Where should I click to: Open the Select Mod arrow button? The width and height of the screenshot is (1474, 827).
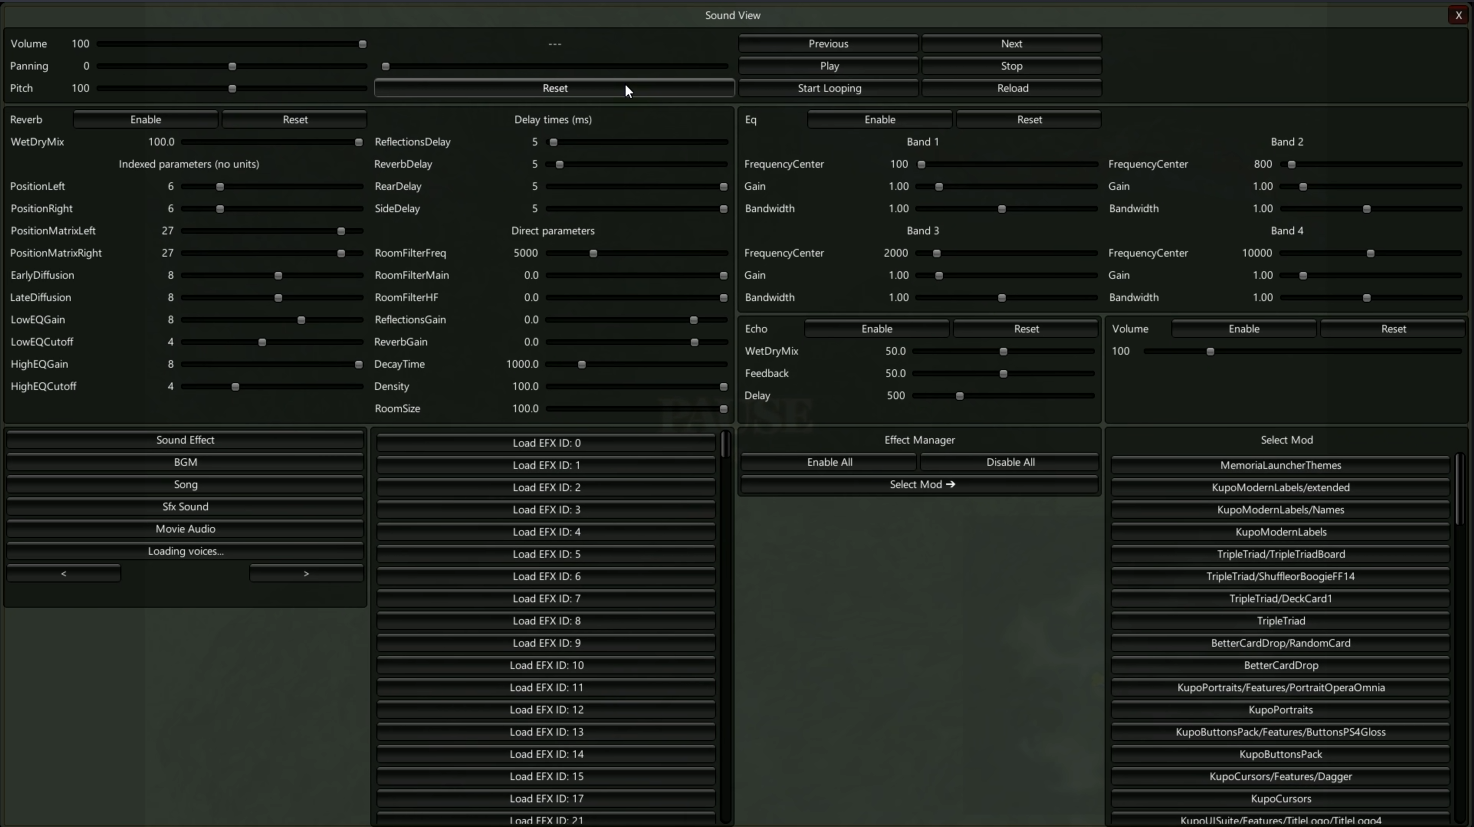(x=921, y=485)
